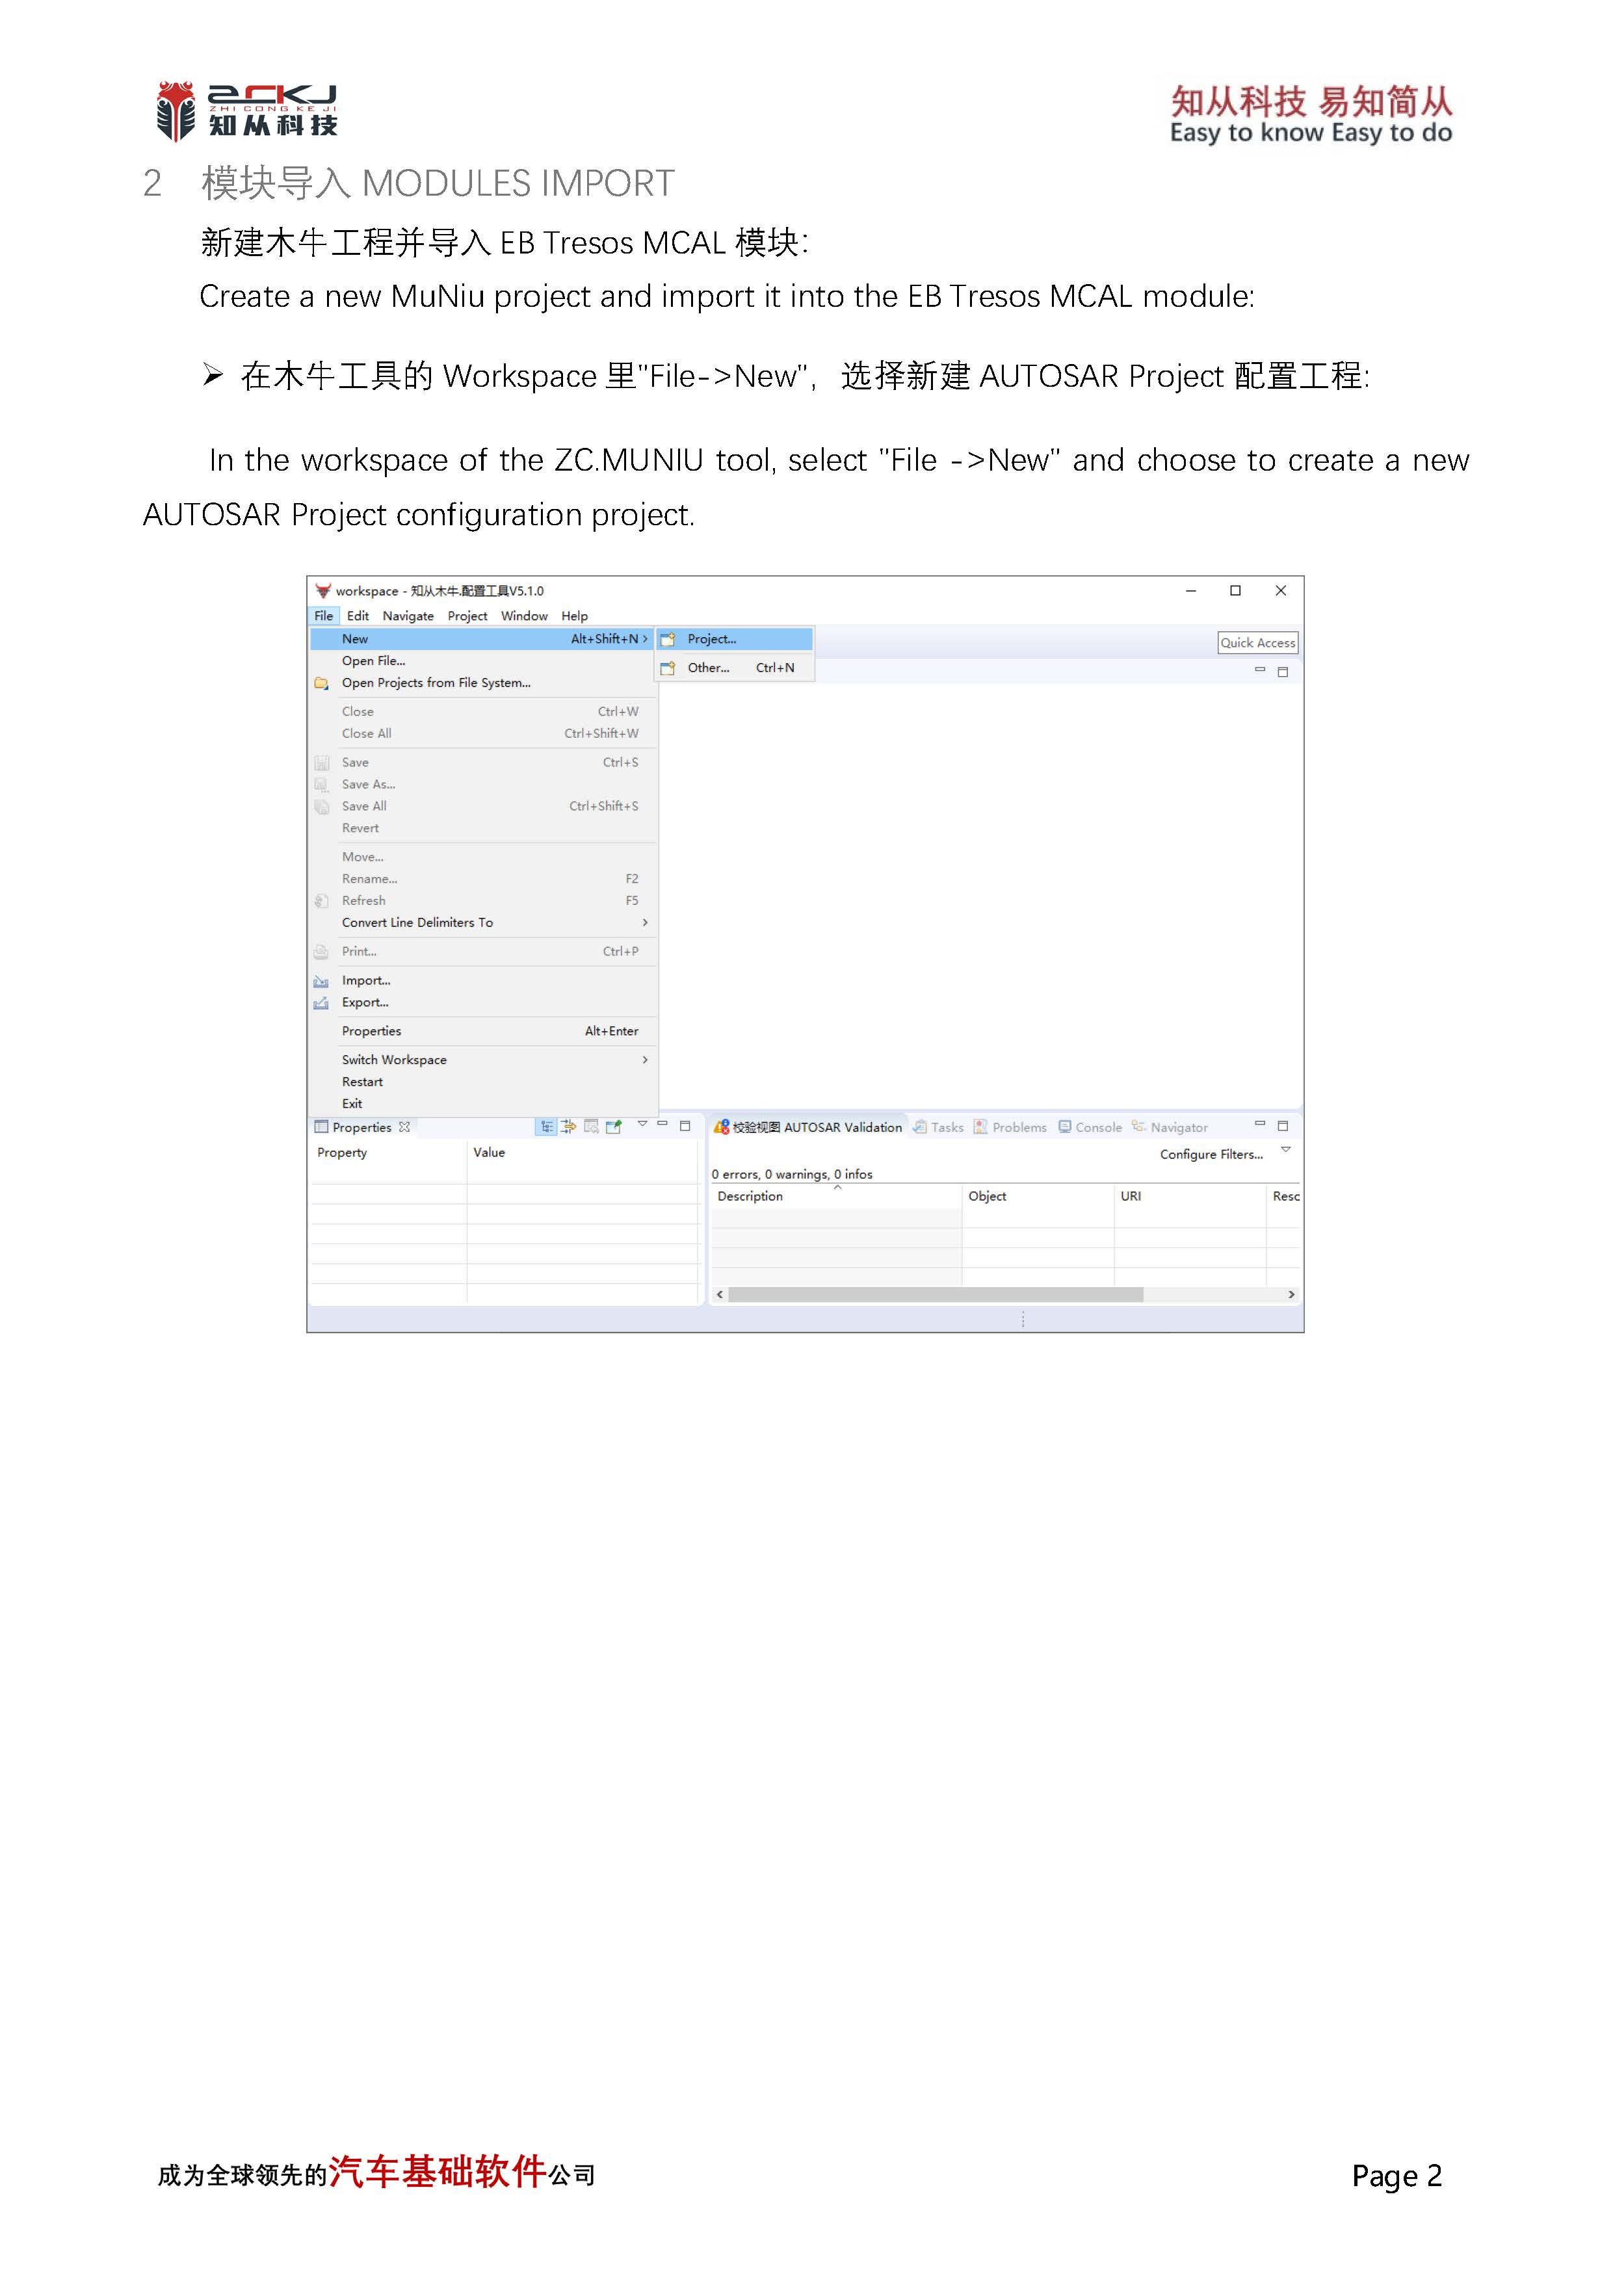Screen dimensions: 1613x2296
Task: Open the Edit menu
Action: coord(358,616)
